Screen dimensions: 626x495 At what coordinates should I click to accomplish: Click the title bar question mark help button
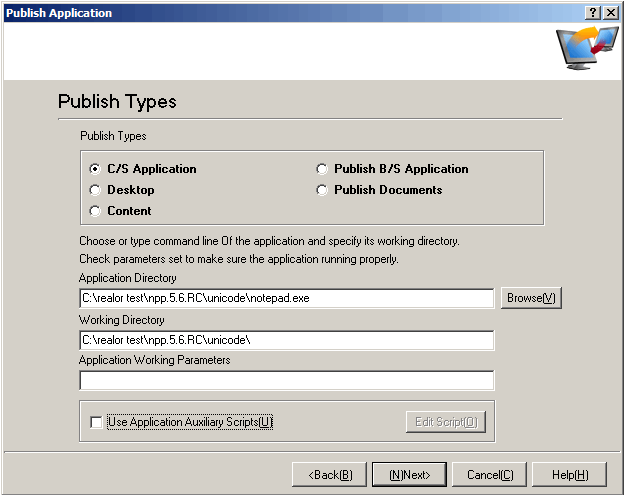593,12
